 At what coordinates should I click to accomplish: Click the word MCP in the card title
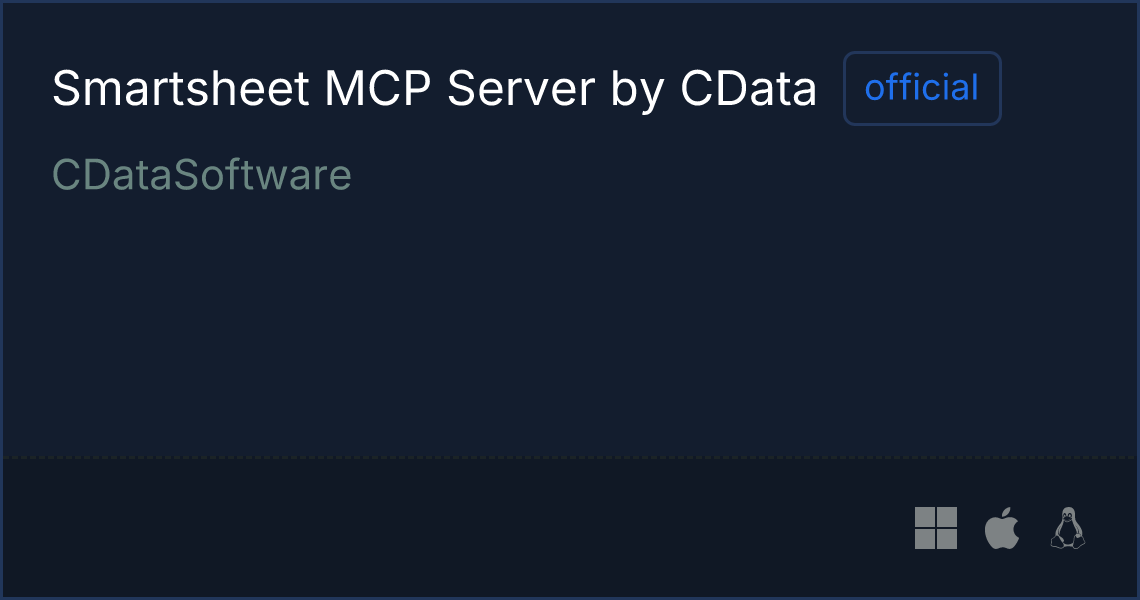tap(378, 89)
